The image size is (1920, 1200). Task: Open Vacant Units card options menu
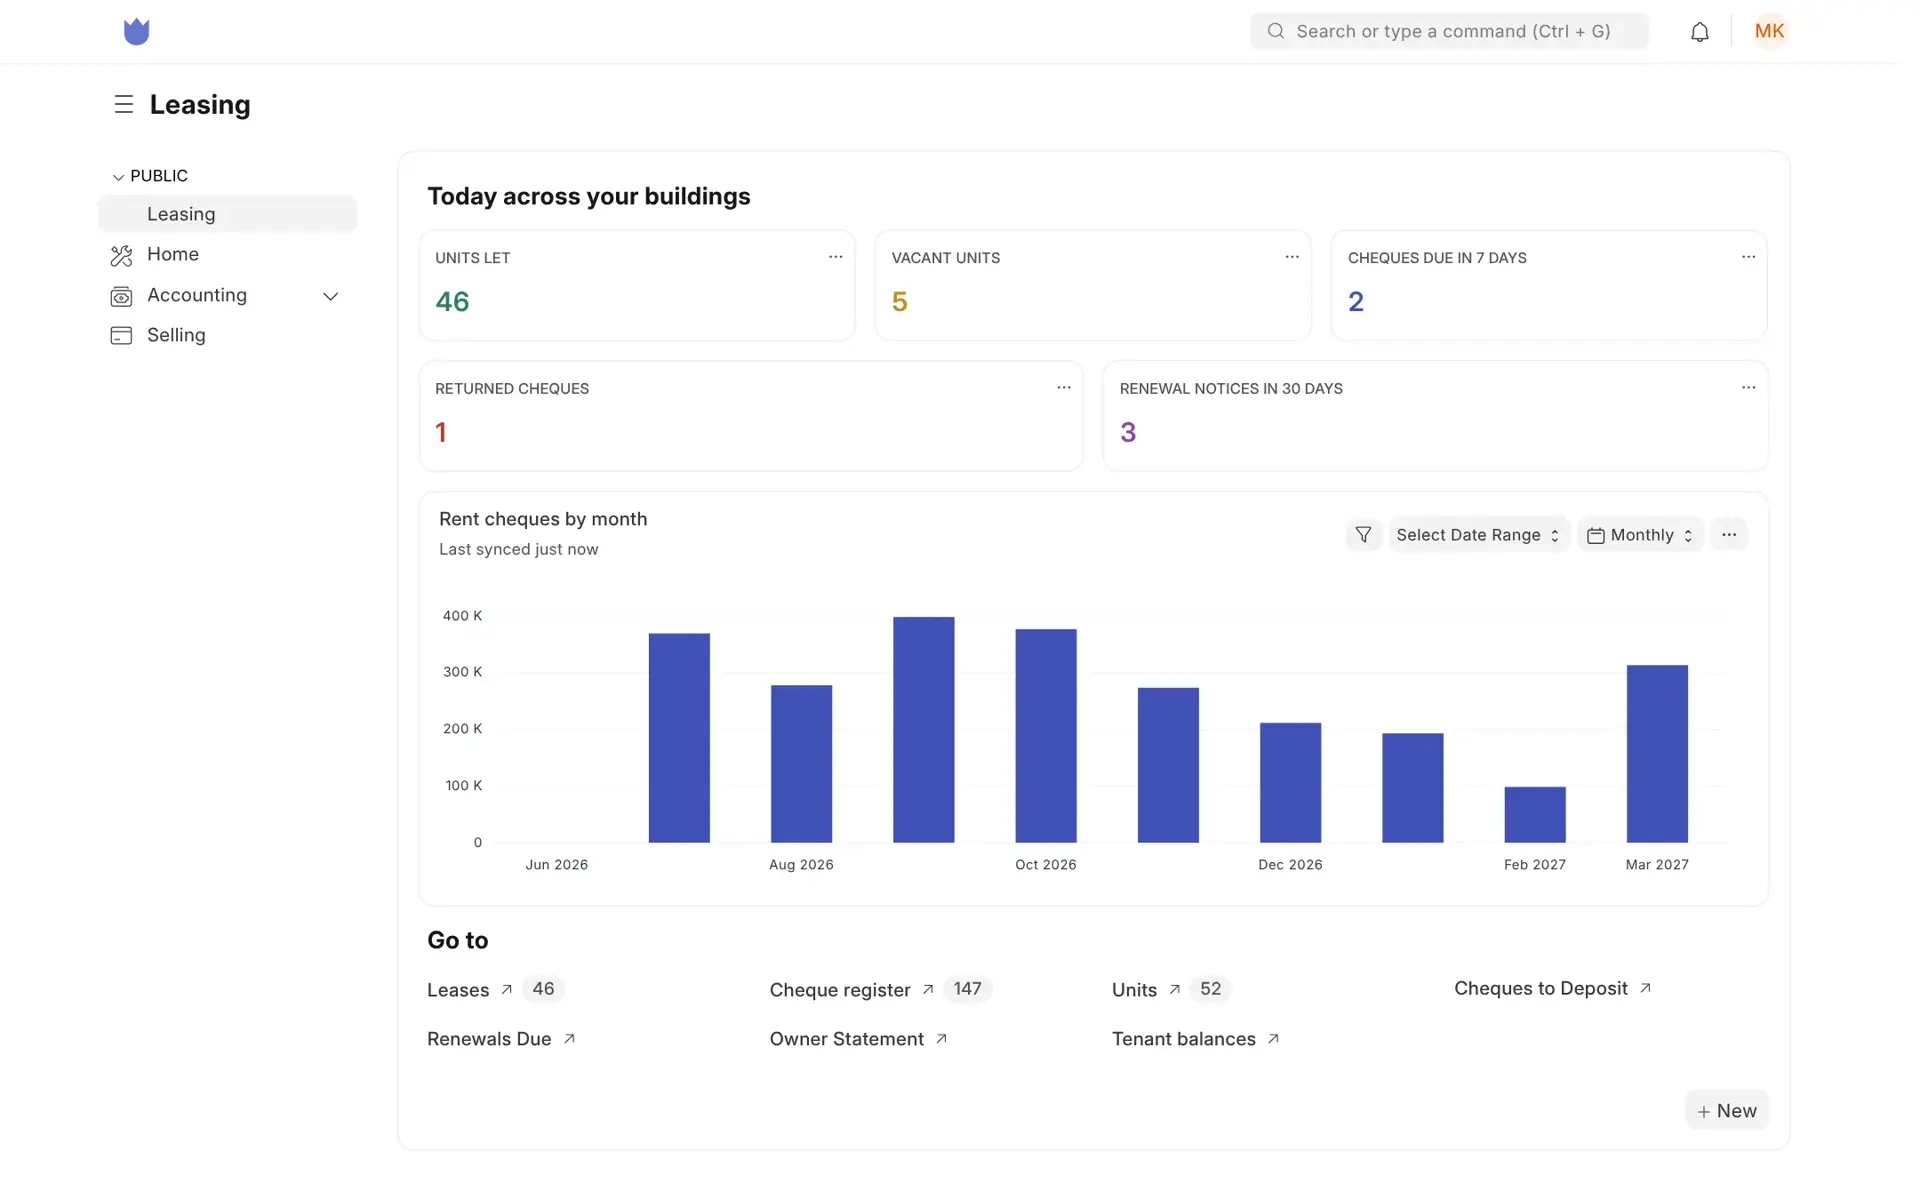tap(1292, 257)
